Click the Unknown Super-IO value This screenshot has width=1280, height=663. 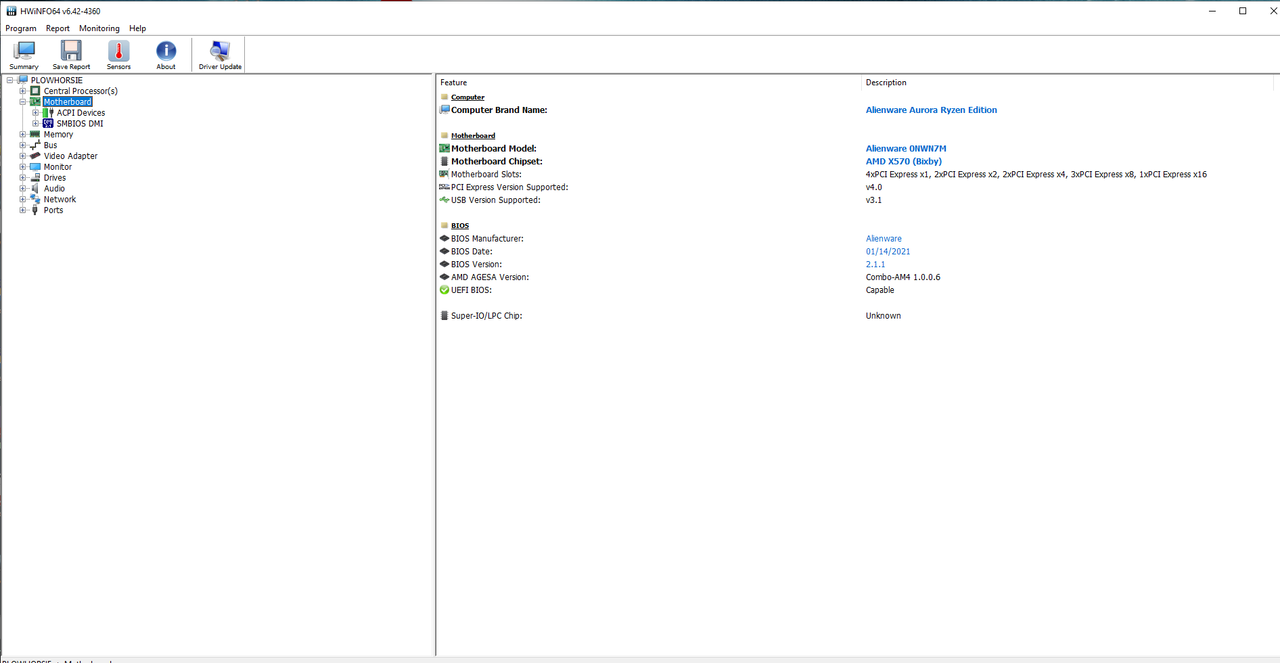[x=883, y=316]
